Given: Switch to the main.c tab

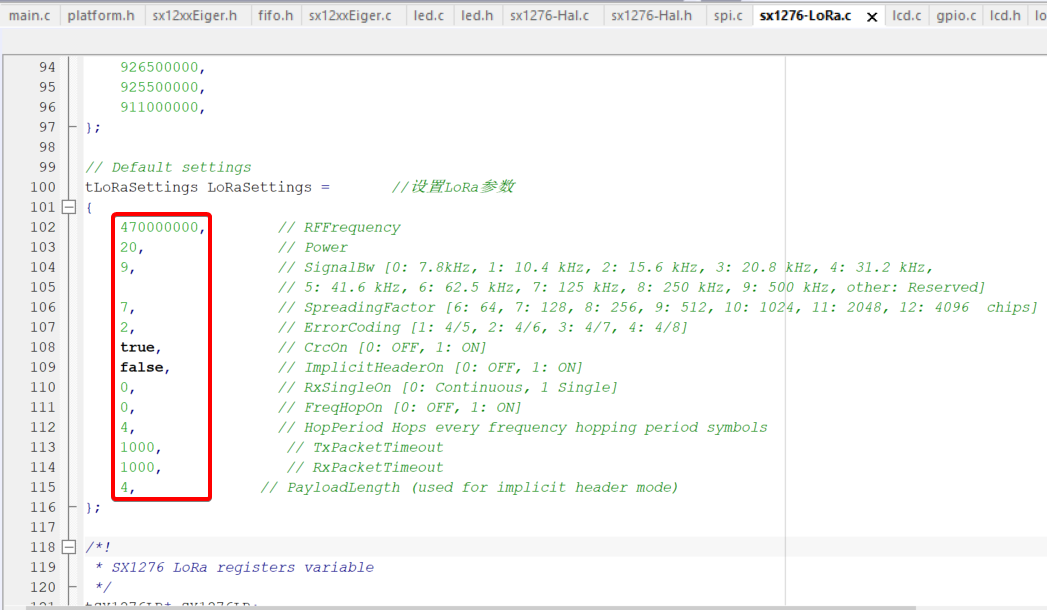Looking at the screenshot, I should point(29,16).
